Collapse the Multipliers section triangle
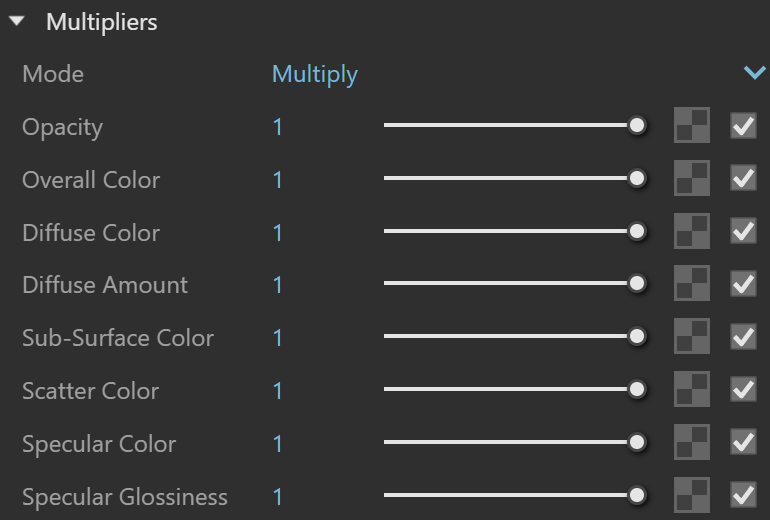Screen dimensions: 770x520 (x=17, y=21)
